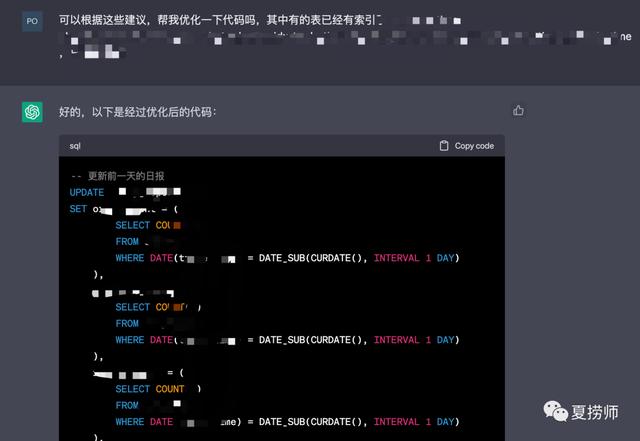
Task: Click the sql language label
Action: pos(75,146)
